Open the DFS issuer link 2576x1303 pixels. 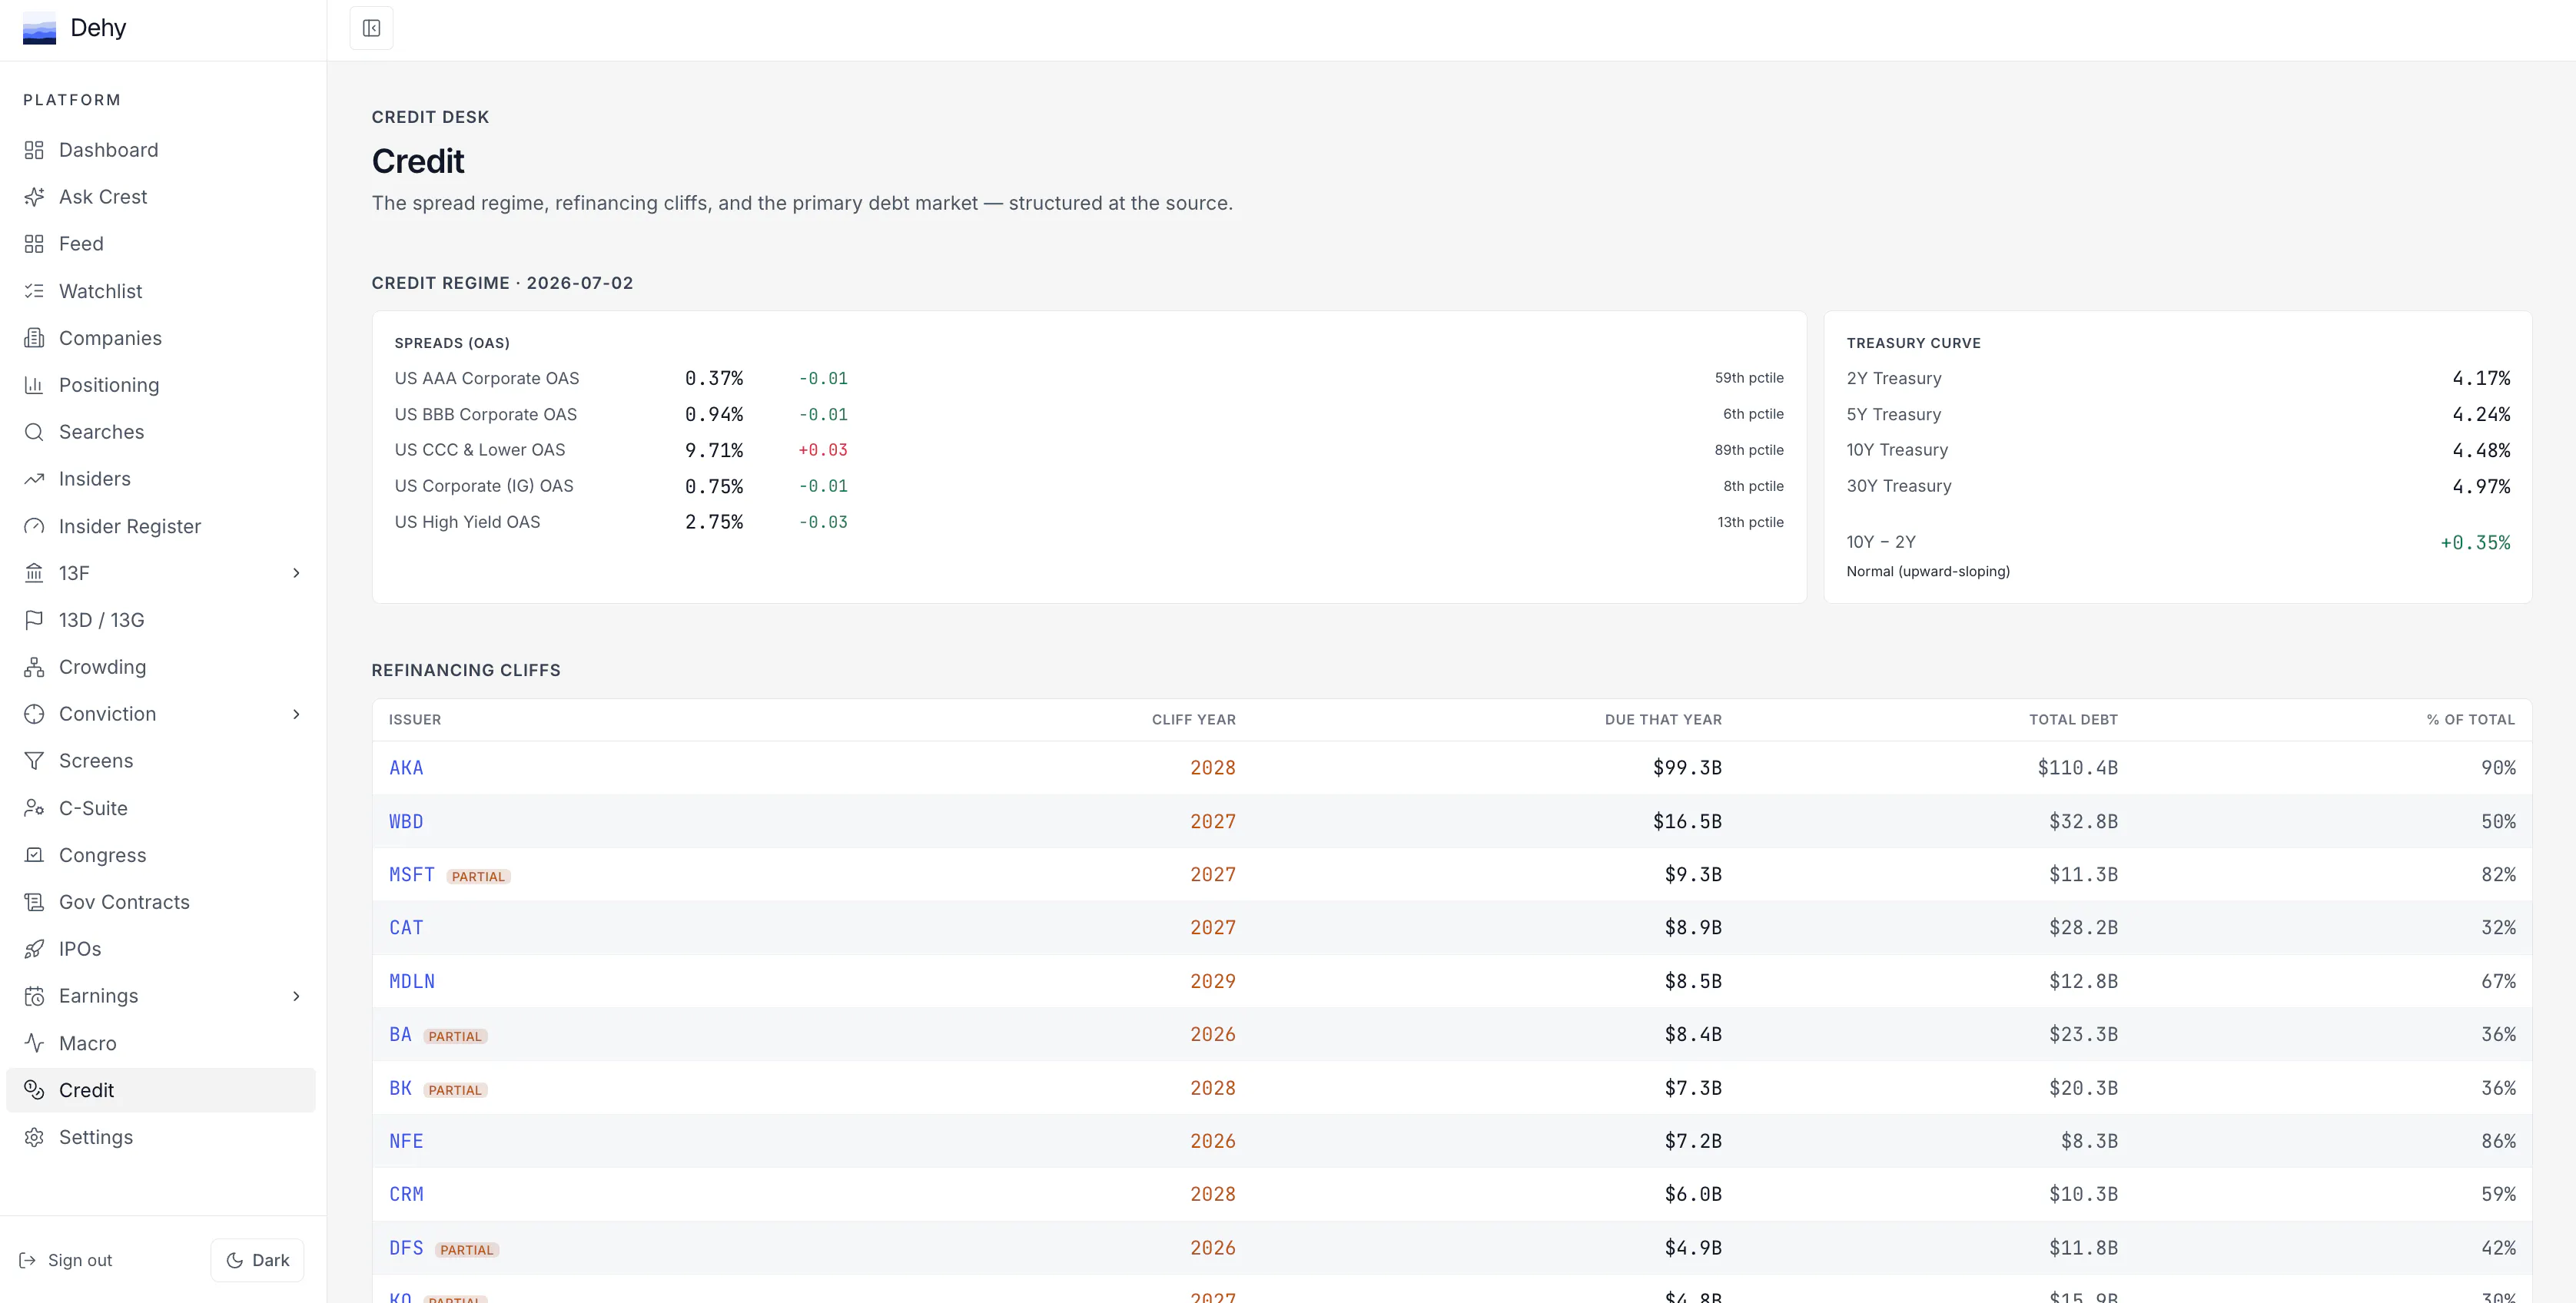[406, 1248]
